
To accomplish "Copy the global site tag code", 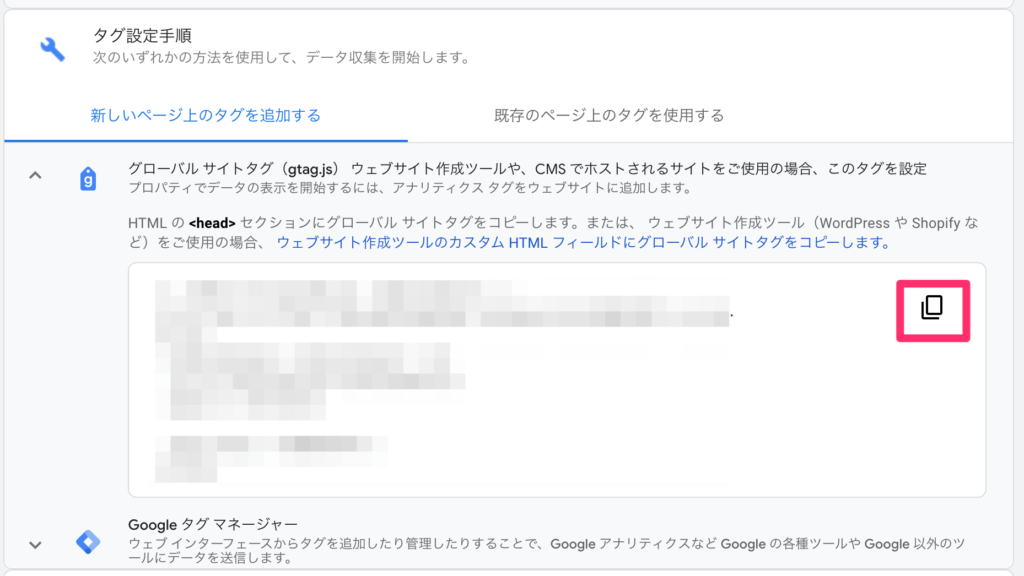I will pyautogui.click(x=932, y=307).
